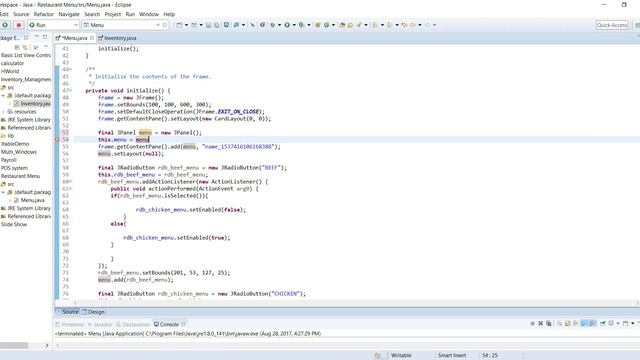The width and height of the screenshot is (640, 360).
Task: Click Collapse All in Package Explorer
Action: [17, 47]
